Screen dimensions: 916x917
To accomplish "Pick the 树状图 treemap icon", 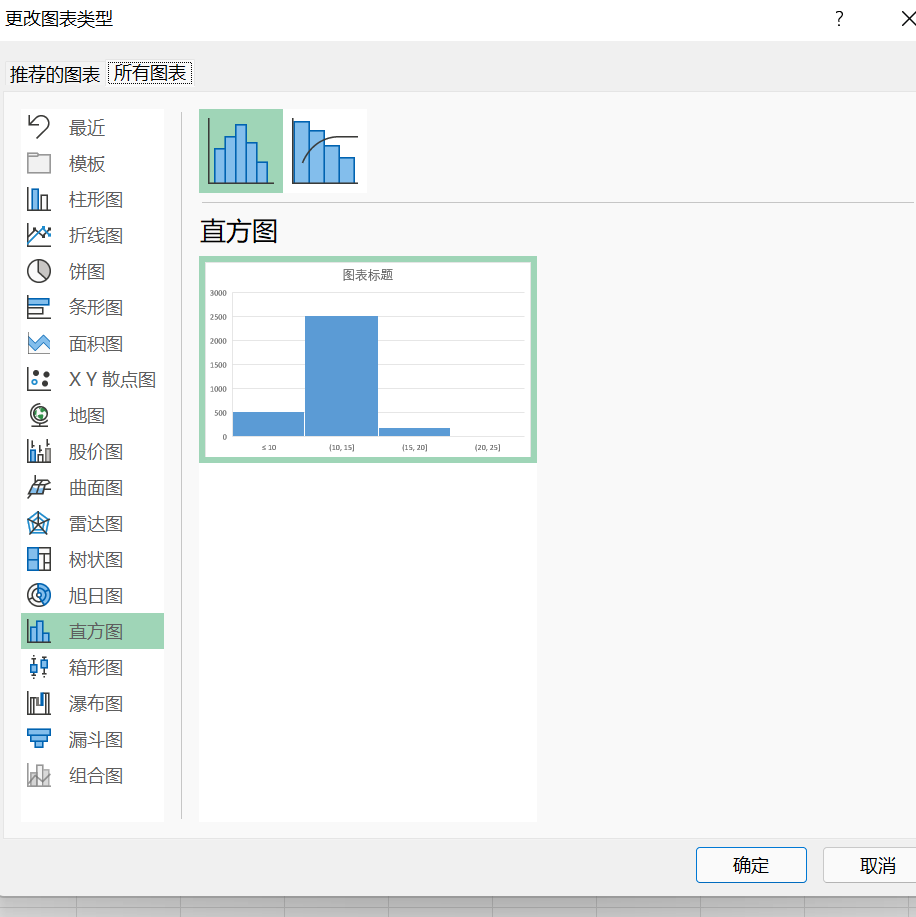I will coord(39,560).
